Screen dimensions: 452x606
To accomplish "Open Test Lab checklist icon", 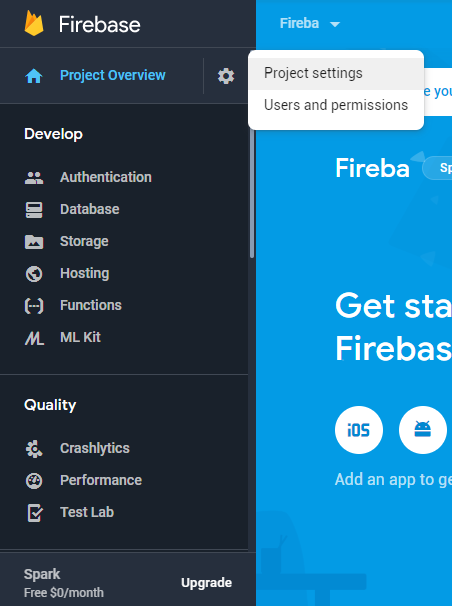I will 34,513.
